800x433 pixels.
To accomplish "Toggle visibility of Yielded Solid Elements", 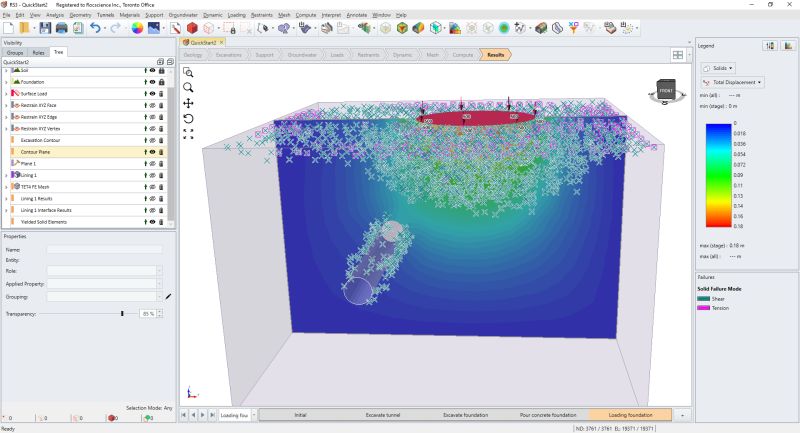I will [x=153, y=222].
